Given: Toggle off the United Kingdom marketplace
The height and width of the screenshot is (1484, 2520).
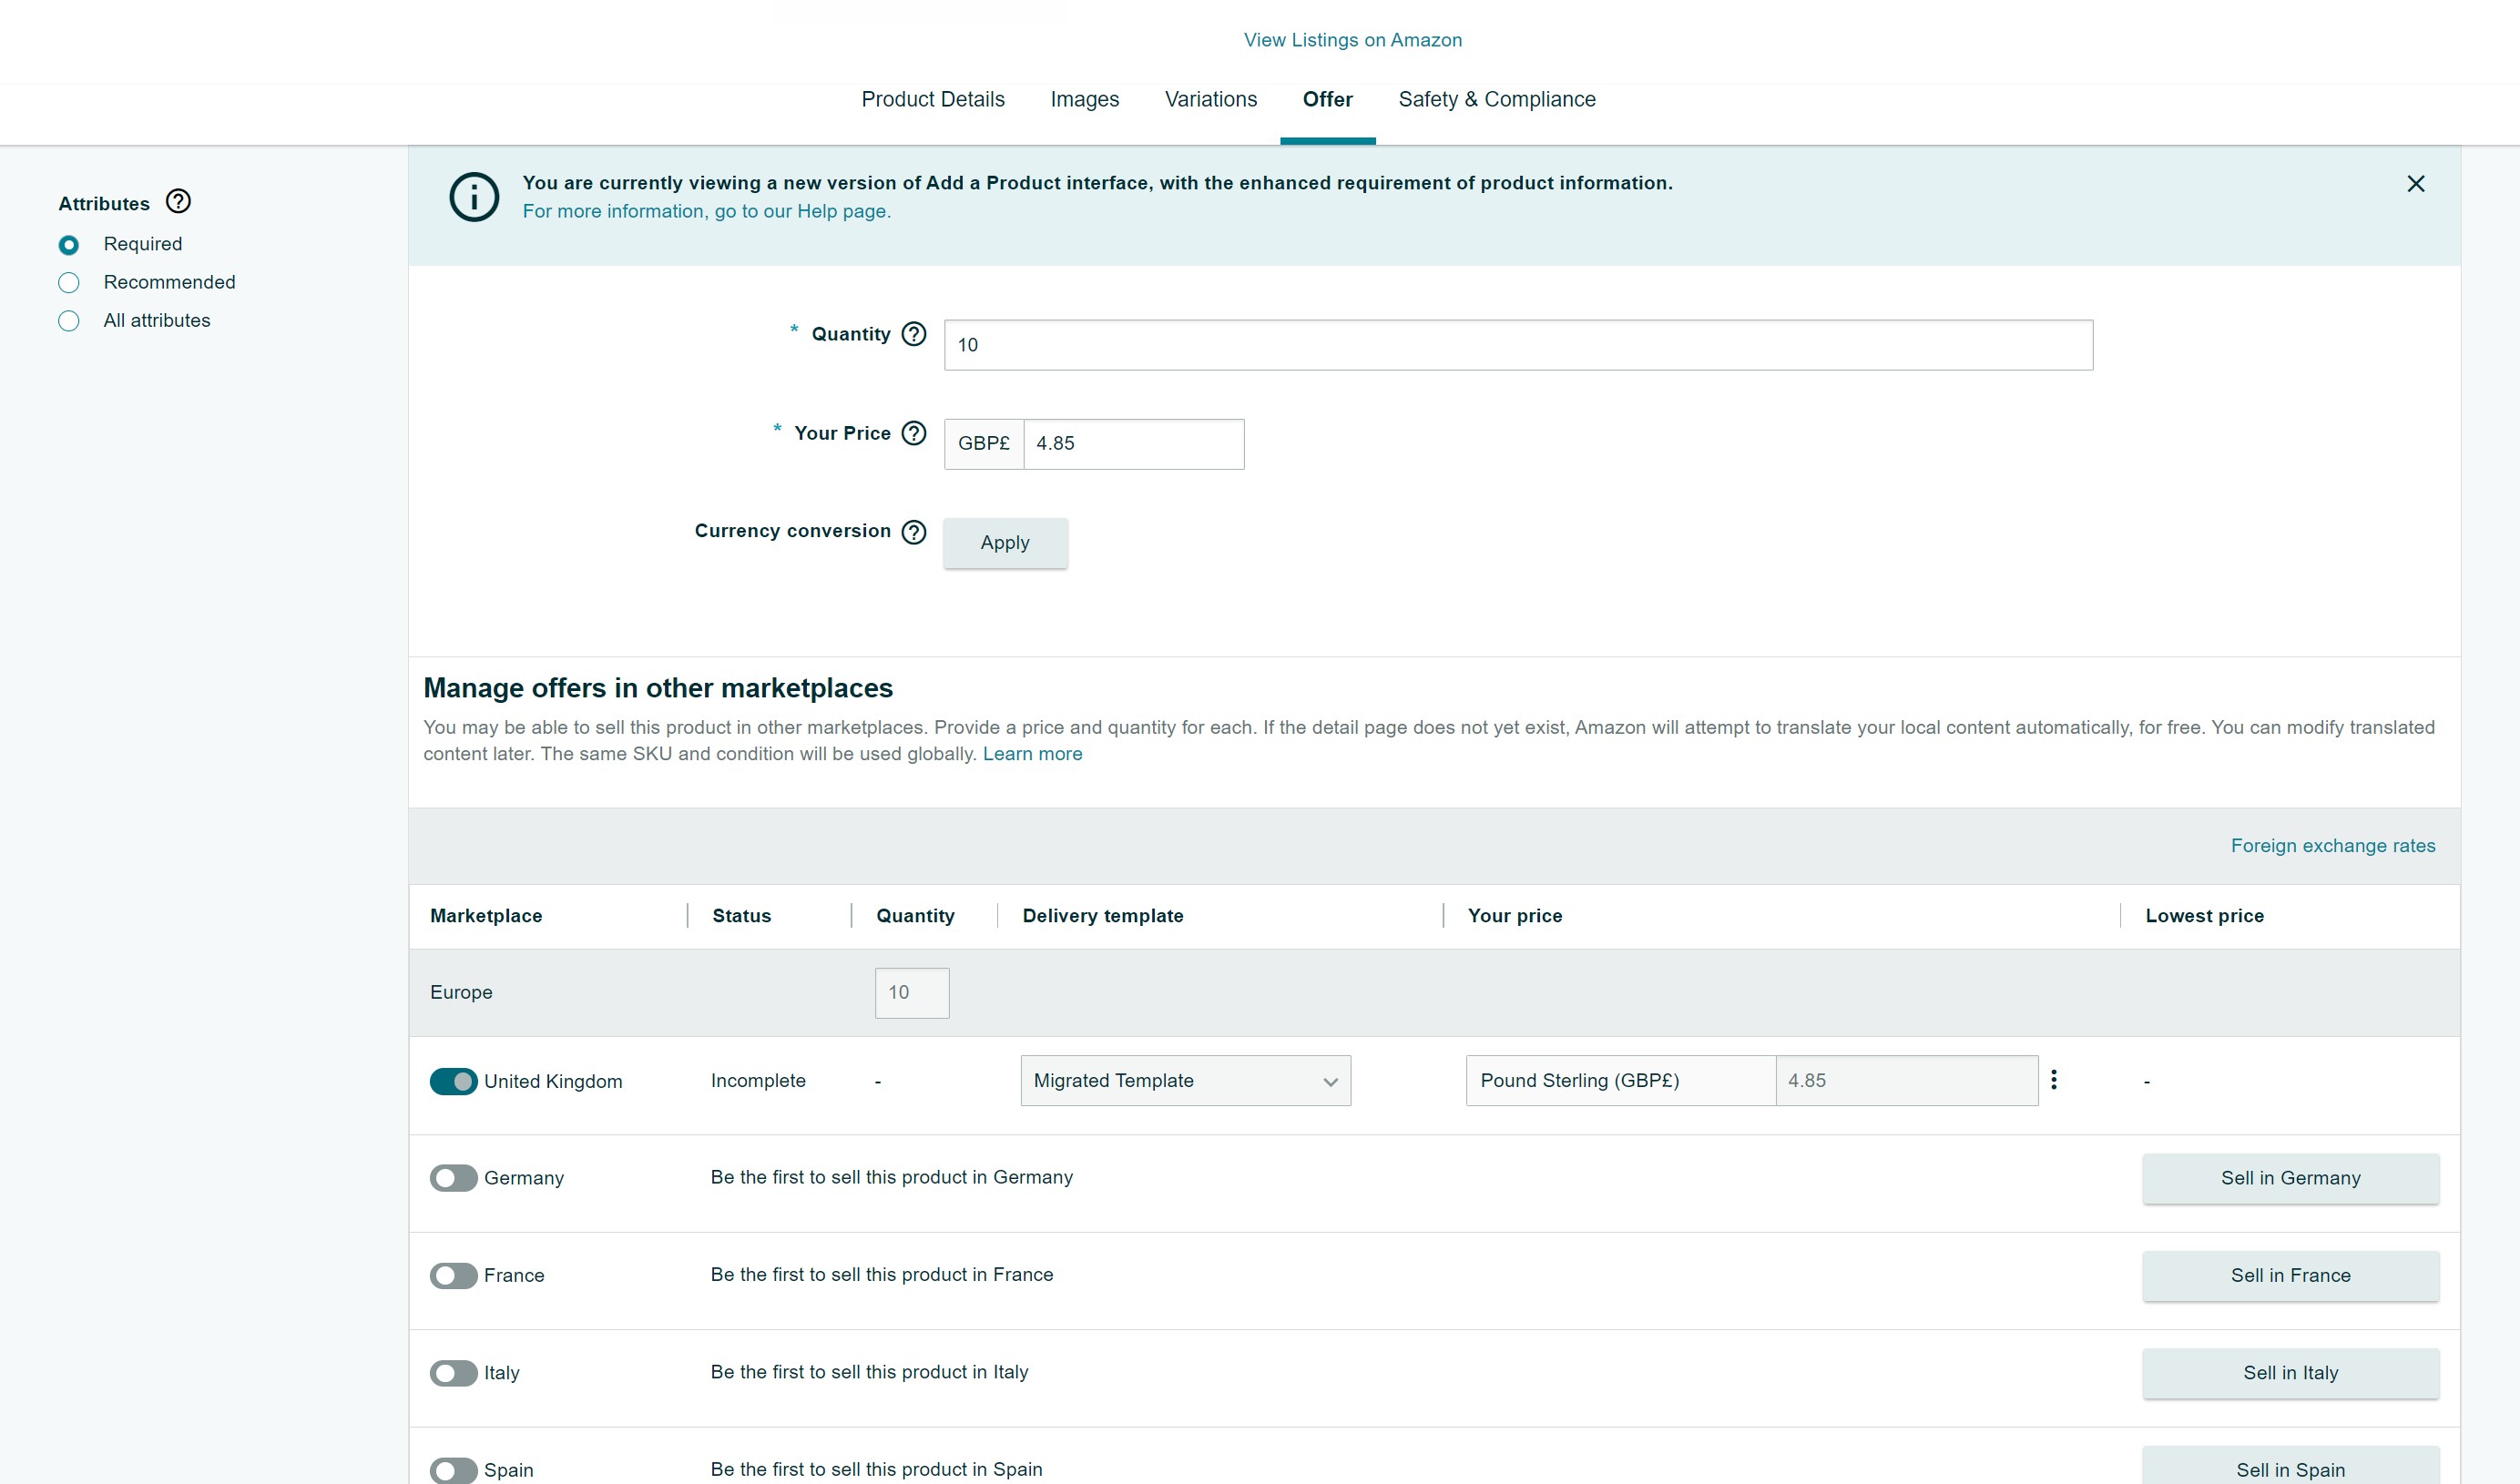Looking at the screenshot, I should tap(453, 1082).
